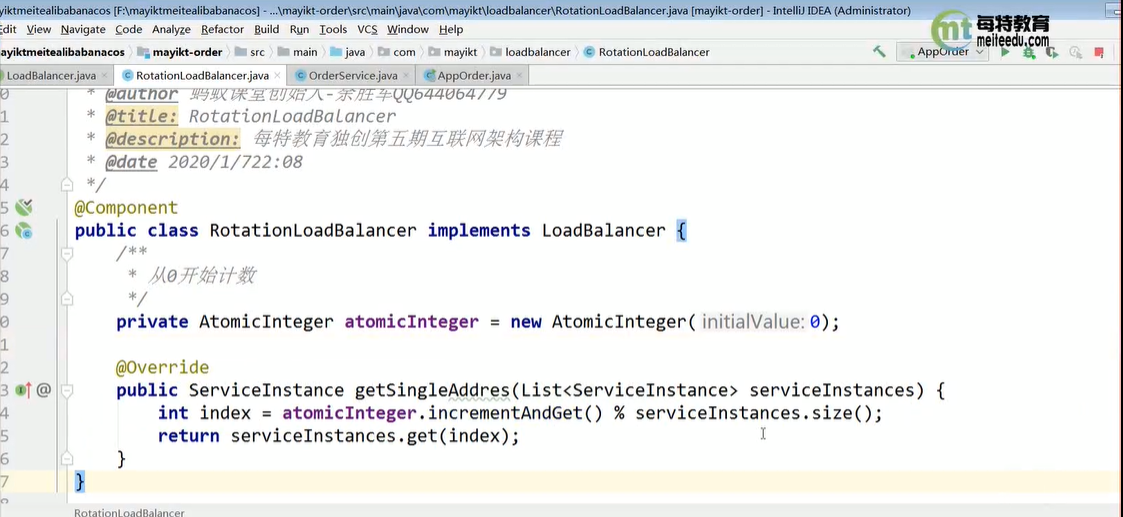
Task: Click the @ gutter marker on getSingleAddres line
Action: pyautogui.click(x=44, y=390)
